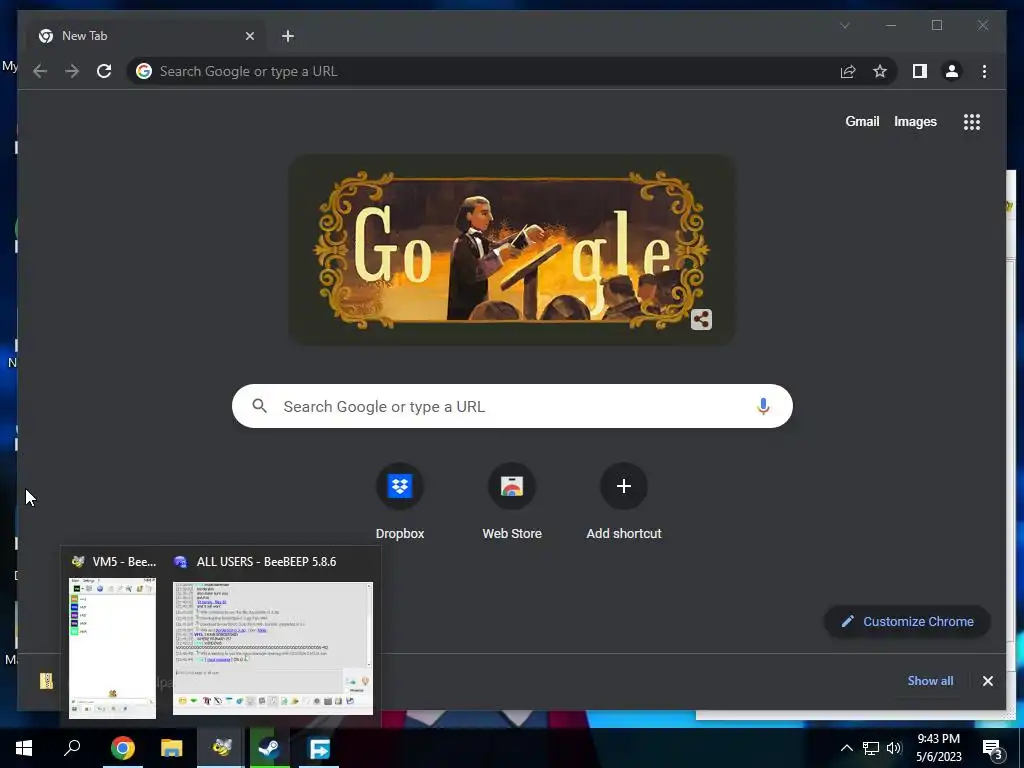Start voice search with the microphone
The width and height of the screenshot is (1024, 768).
(x=763, y=406)
